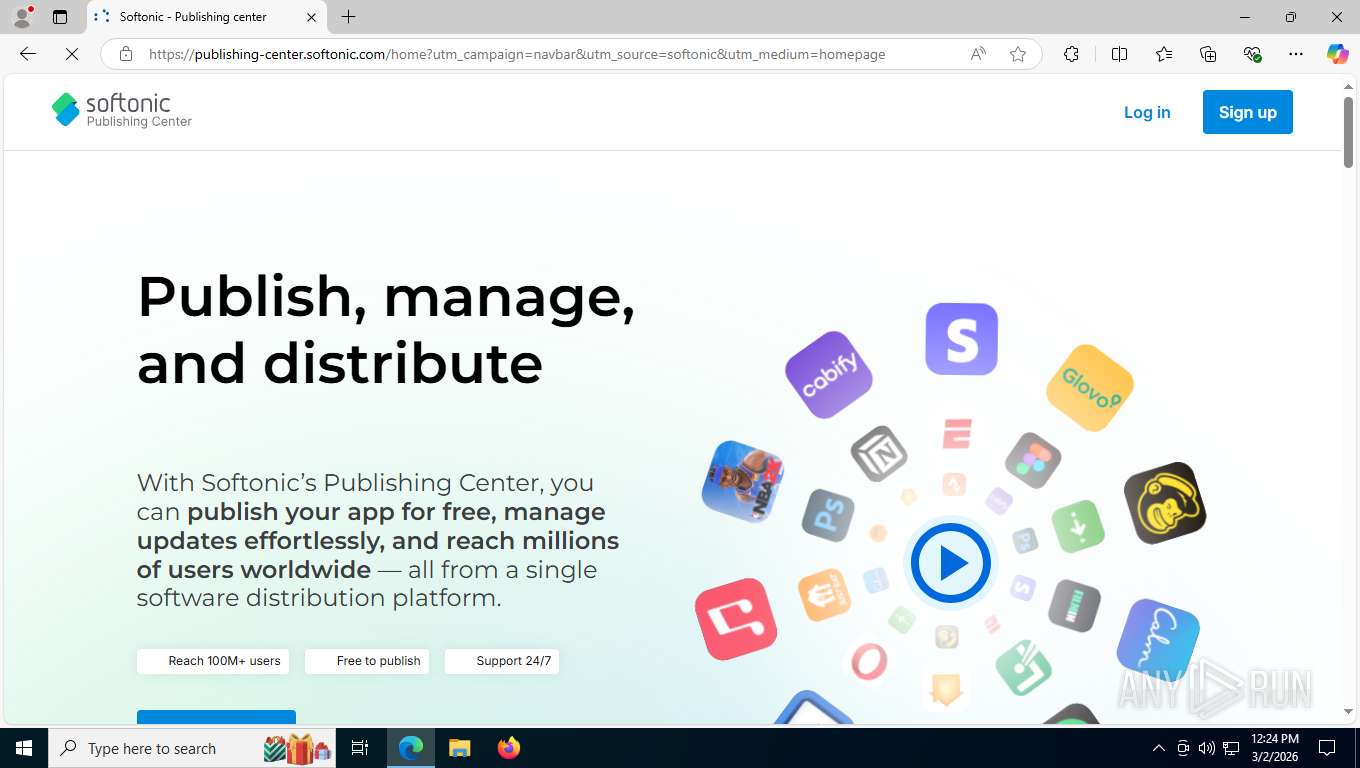Click the purple S app icon
Image resolution: width=1360 pixels, height=768 pixels.
[961, 339]
